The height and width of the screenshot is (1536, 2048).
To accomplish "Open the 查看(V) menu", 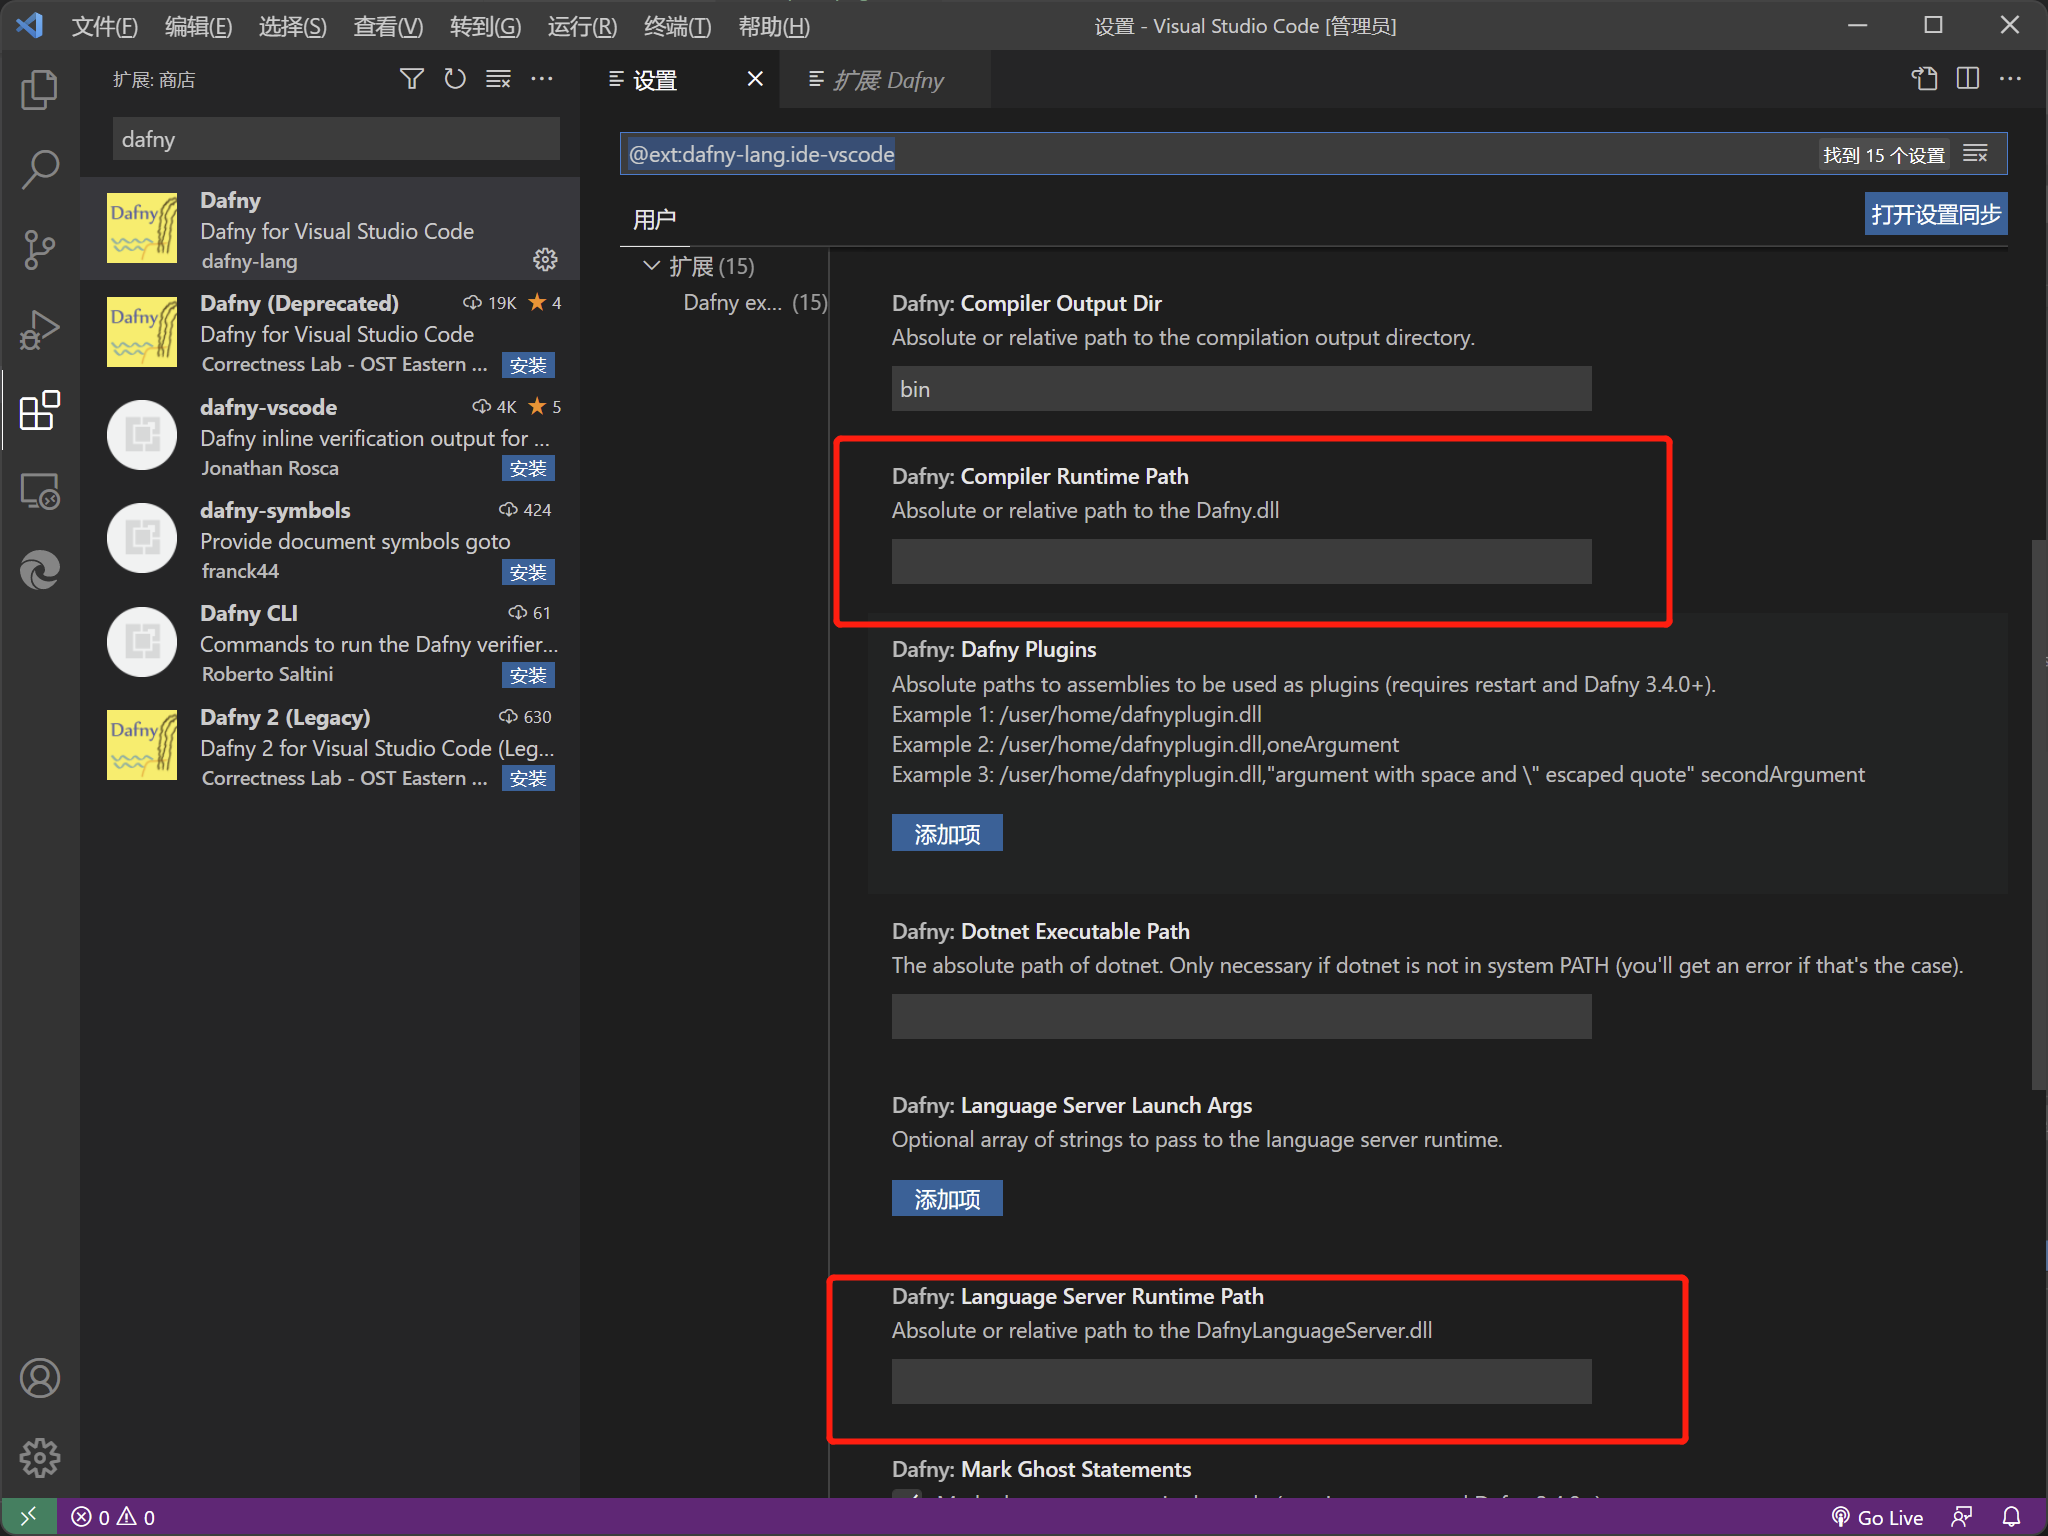I will click(388, 26).
